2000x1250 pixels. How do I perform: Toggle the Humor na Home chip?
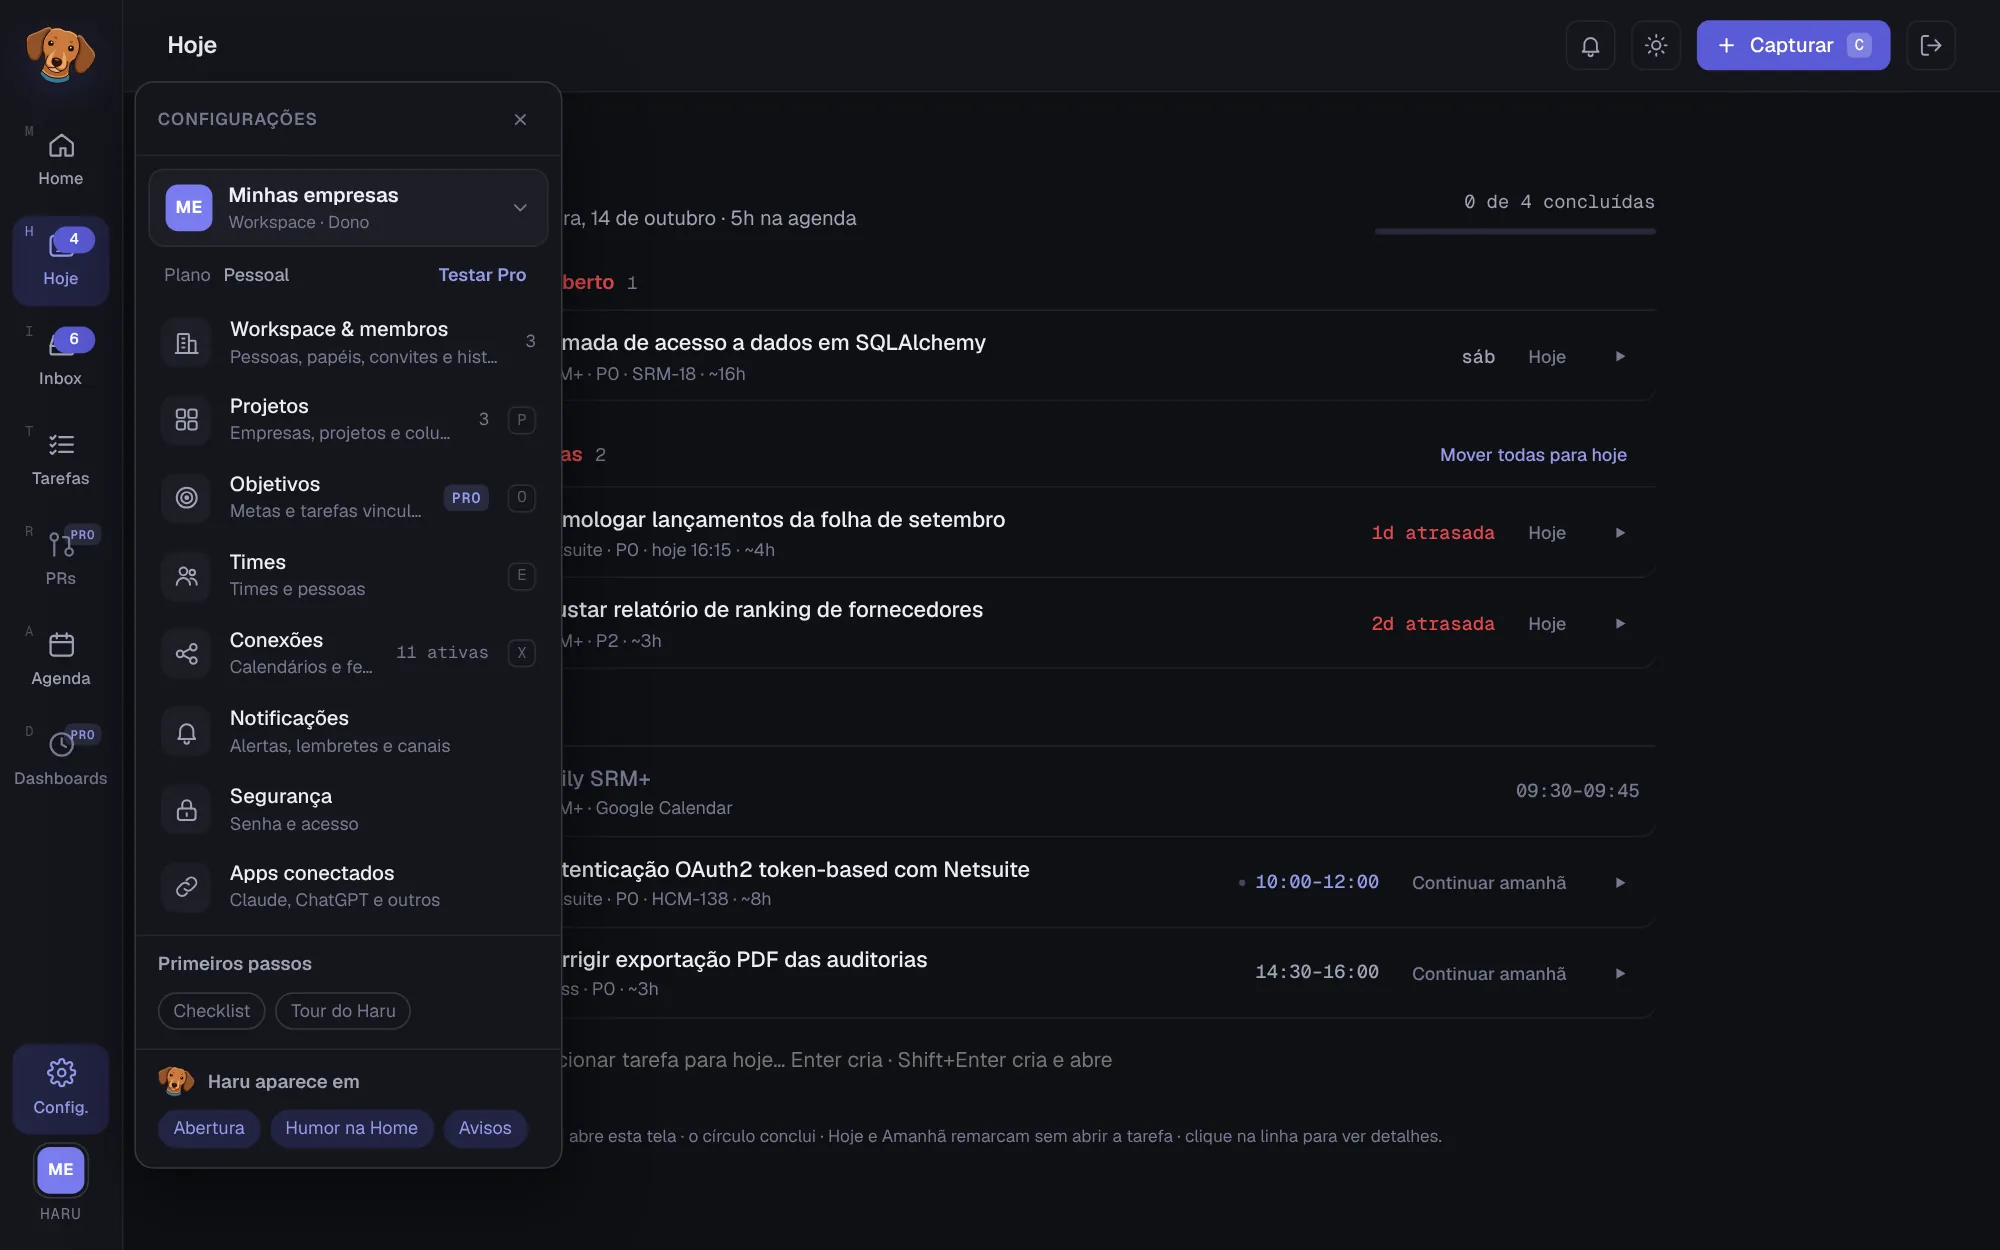pos(351,1128)
